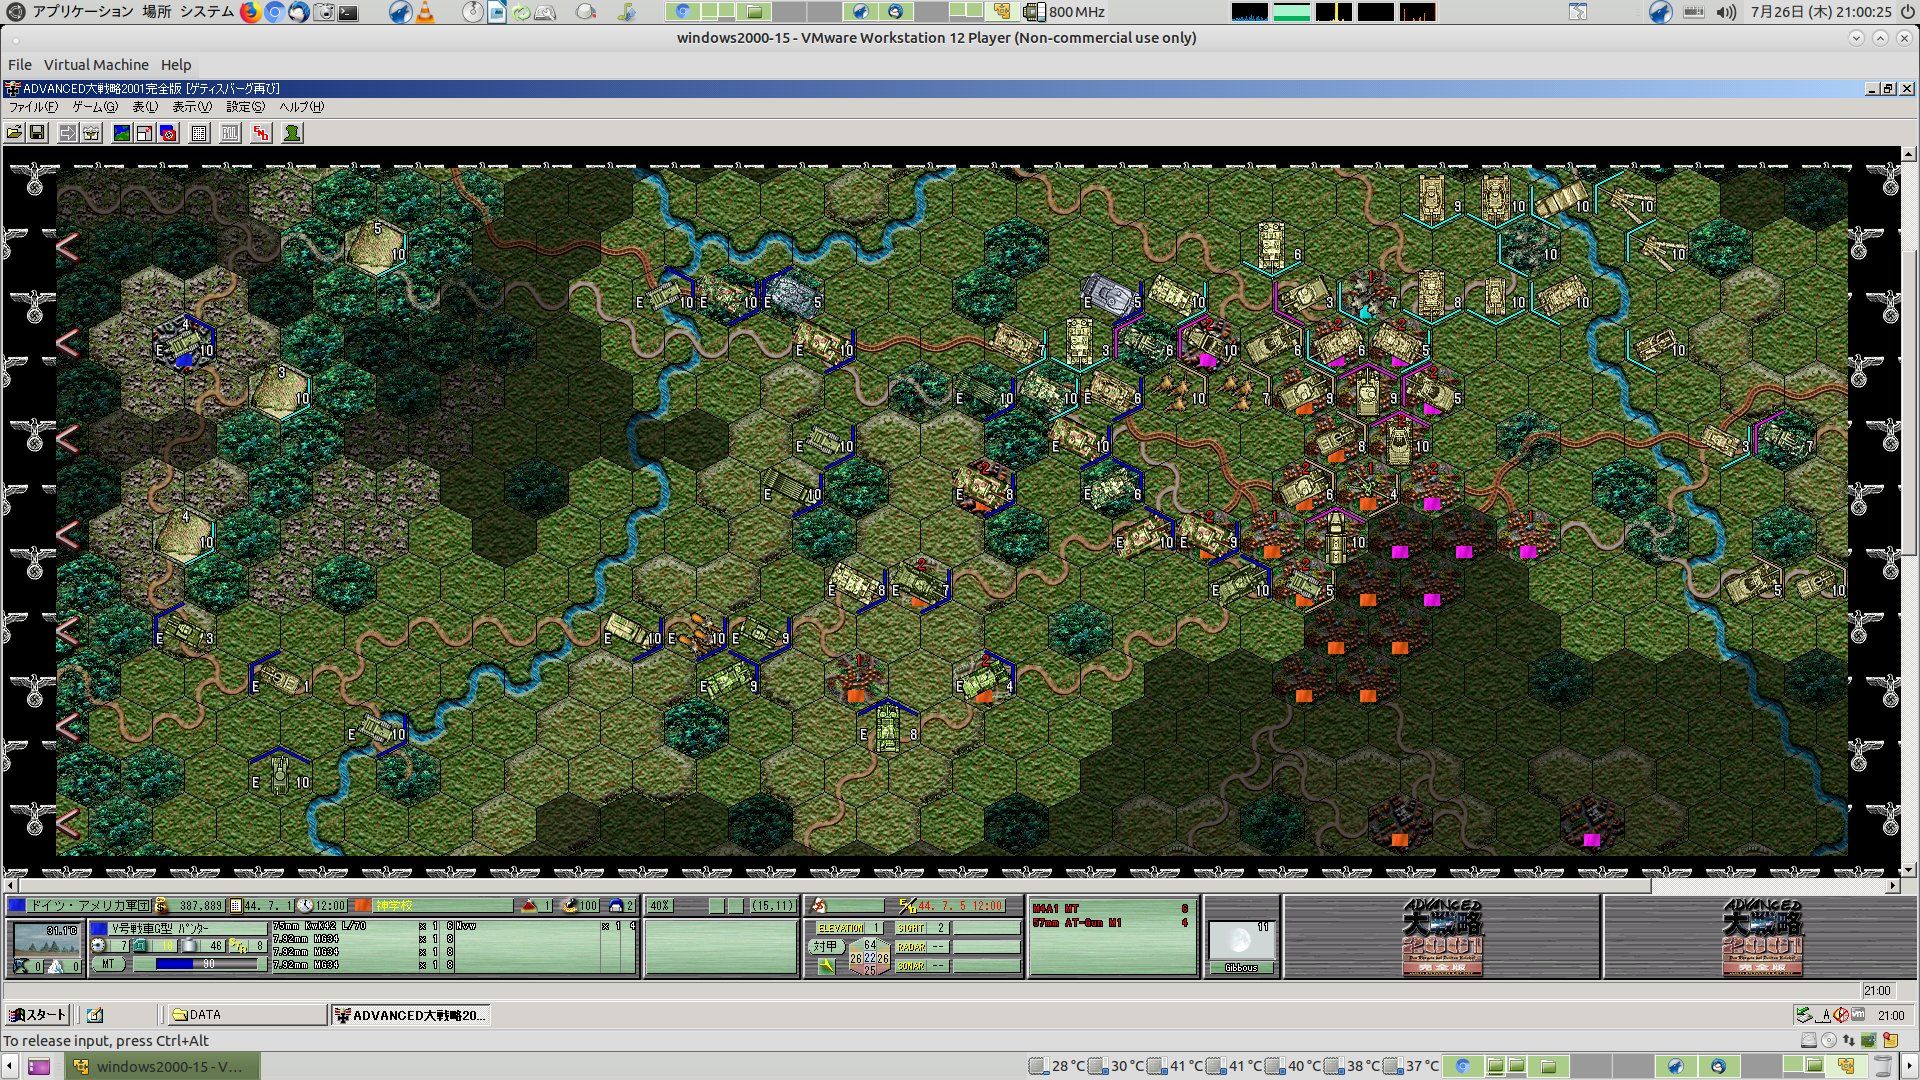This screenshot has height=1080, width=1920.
Task: Click the Windows スタート button
Action: [37, 1015]
